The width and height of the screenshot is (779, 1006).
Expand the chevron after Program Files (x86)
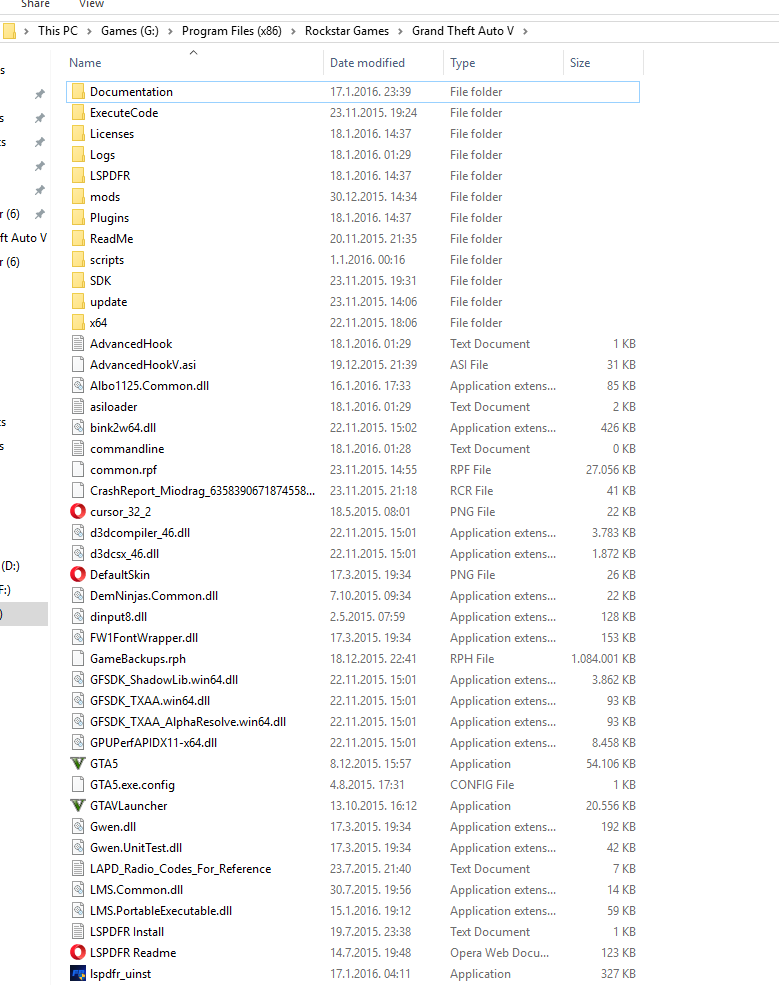coord(293,31)
